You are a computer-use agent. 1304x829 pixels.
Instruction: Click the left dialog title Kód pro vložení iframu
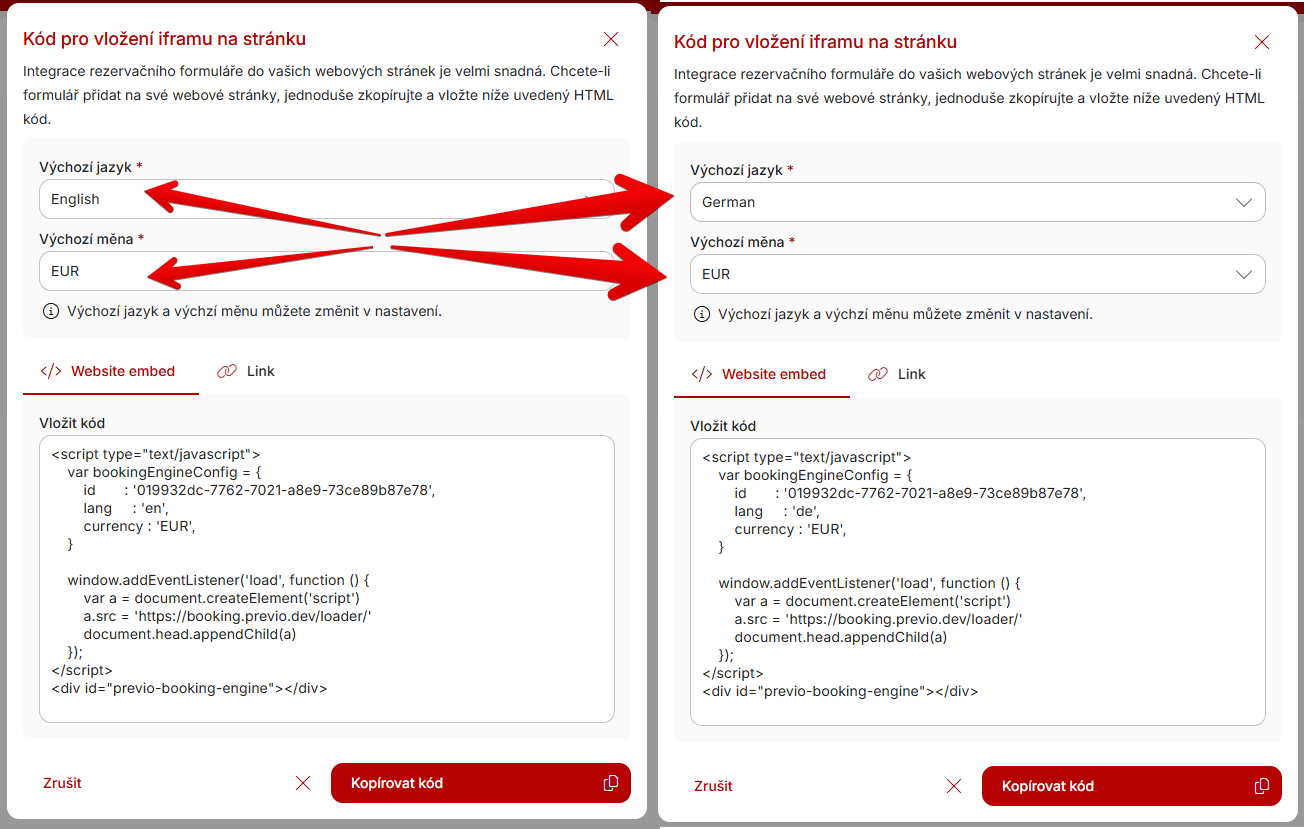tap(164, 39)
